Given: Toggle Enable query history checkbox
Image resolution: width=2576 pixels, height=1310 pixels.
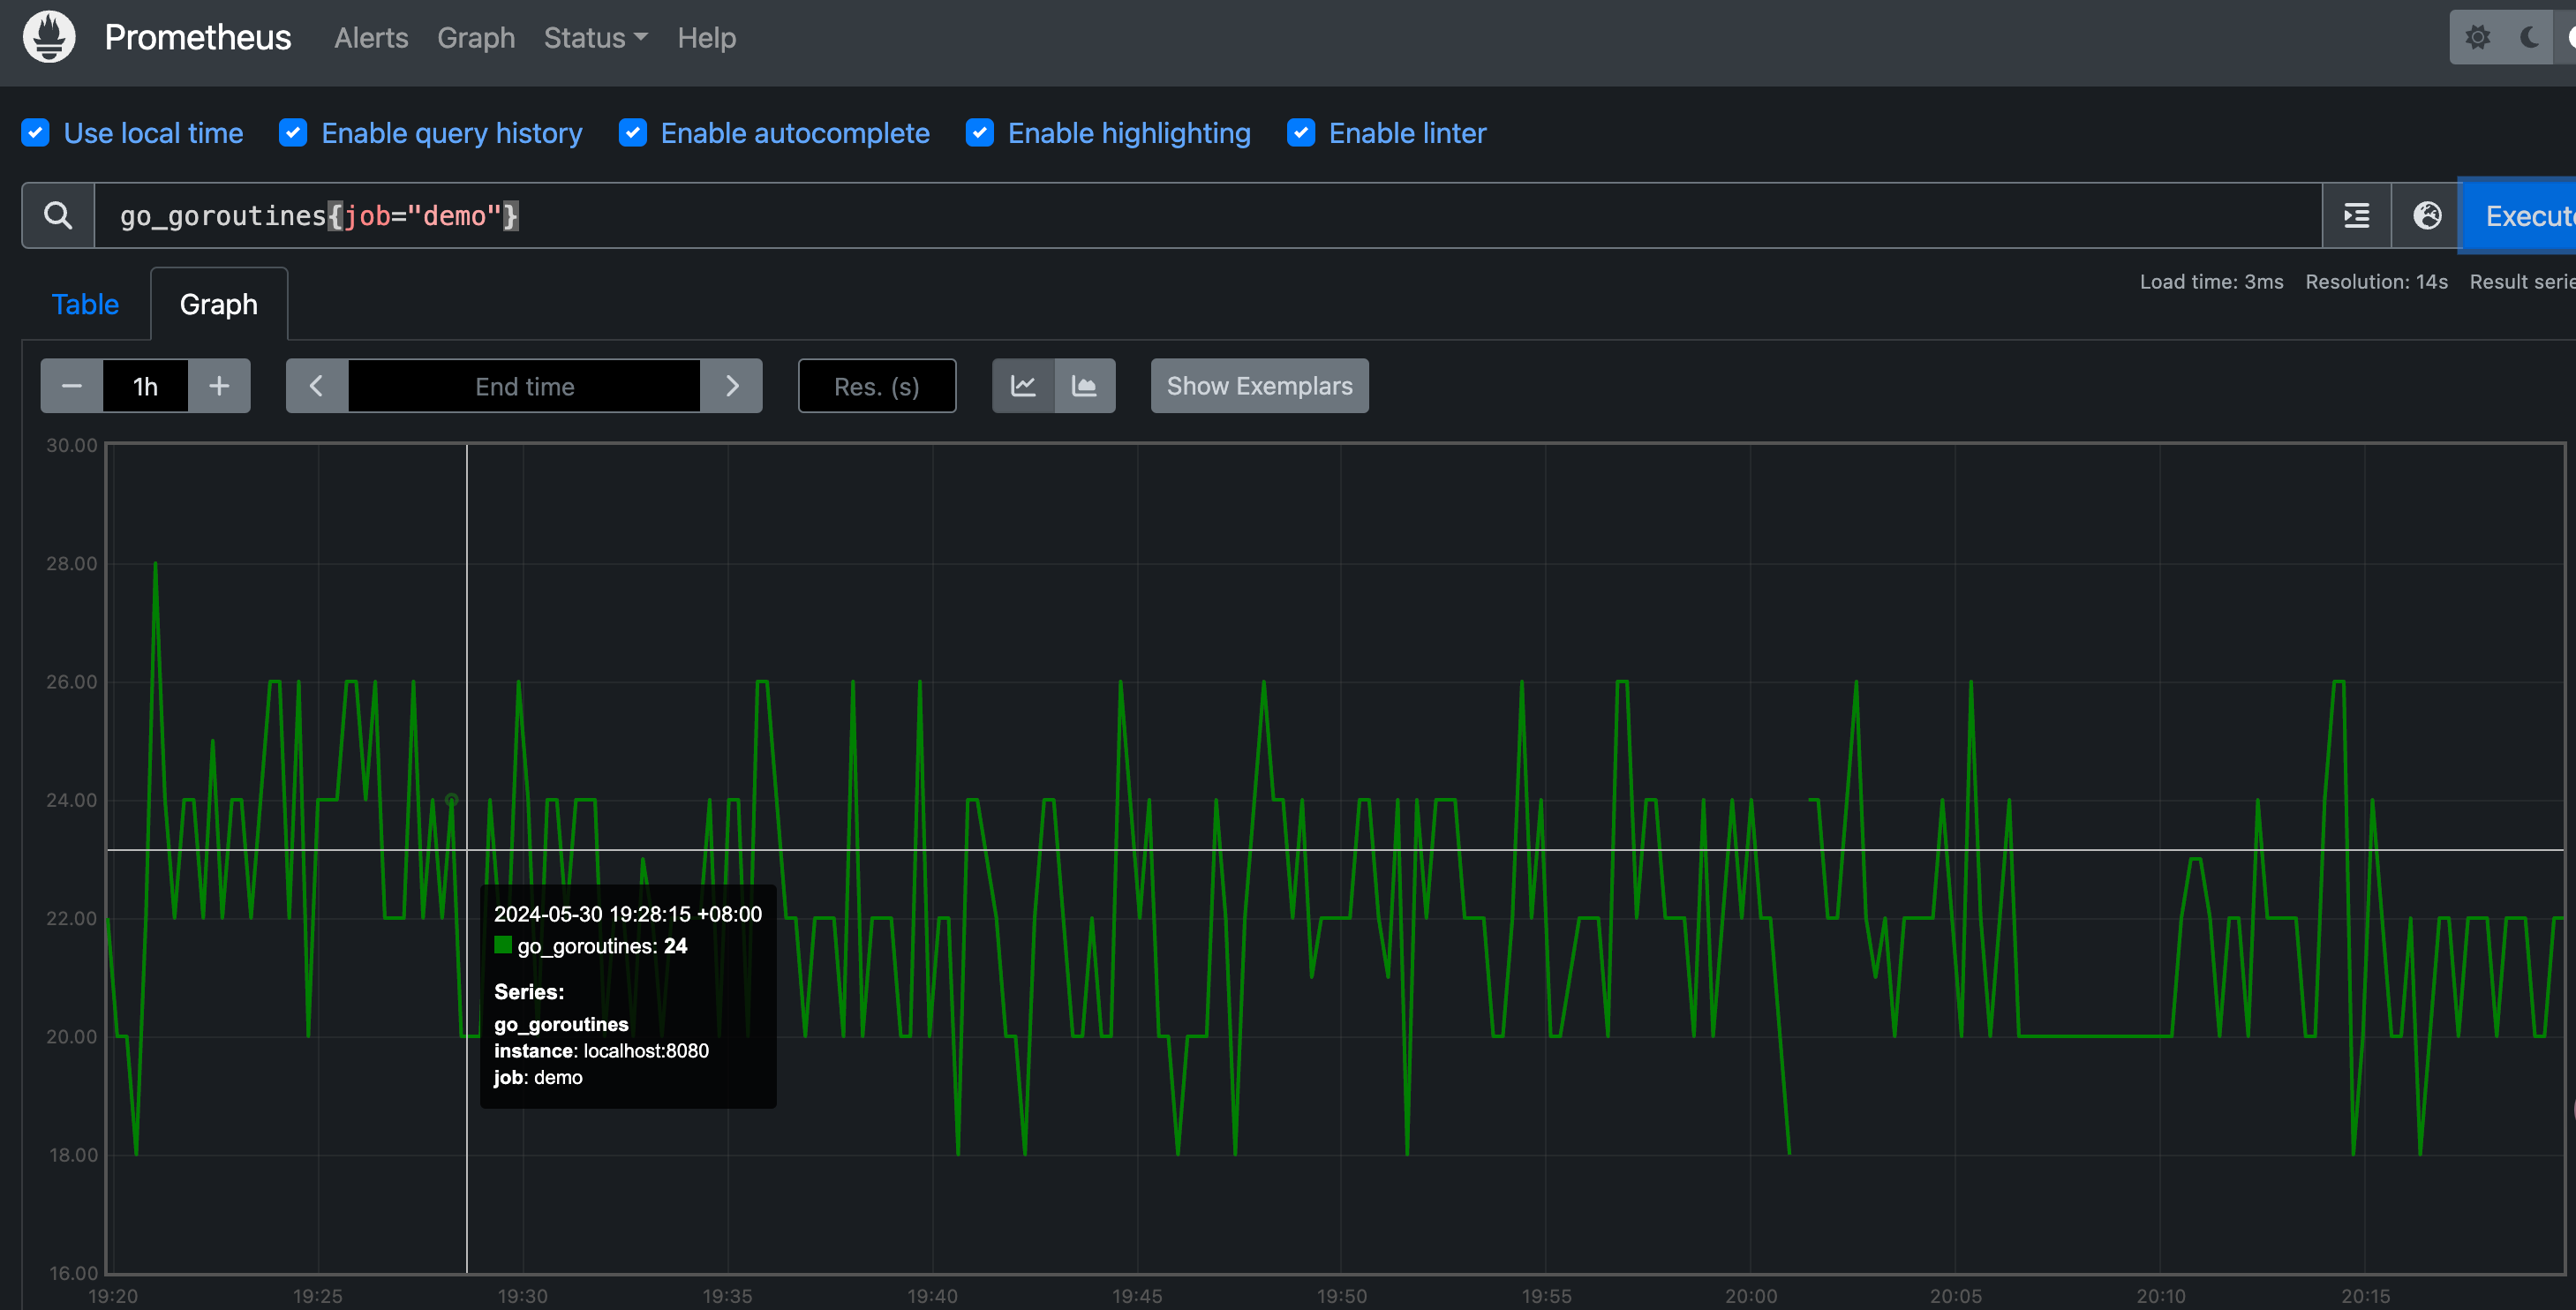Looking at the screenshot, I should click(293, 133).
